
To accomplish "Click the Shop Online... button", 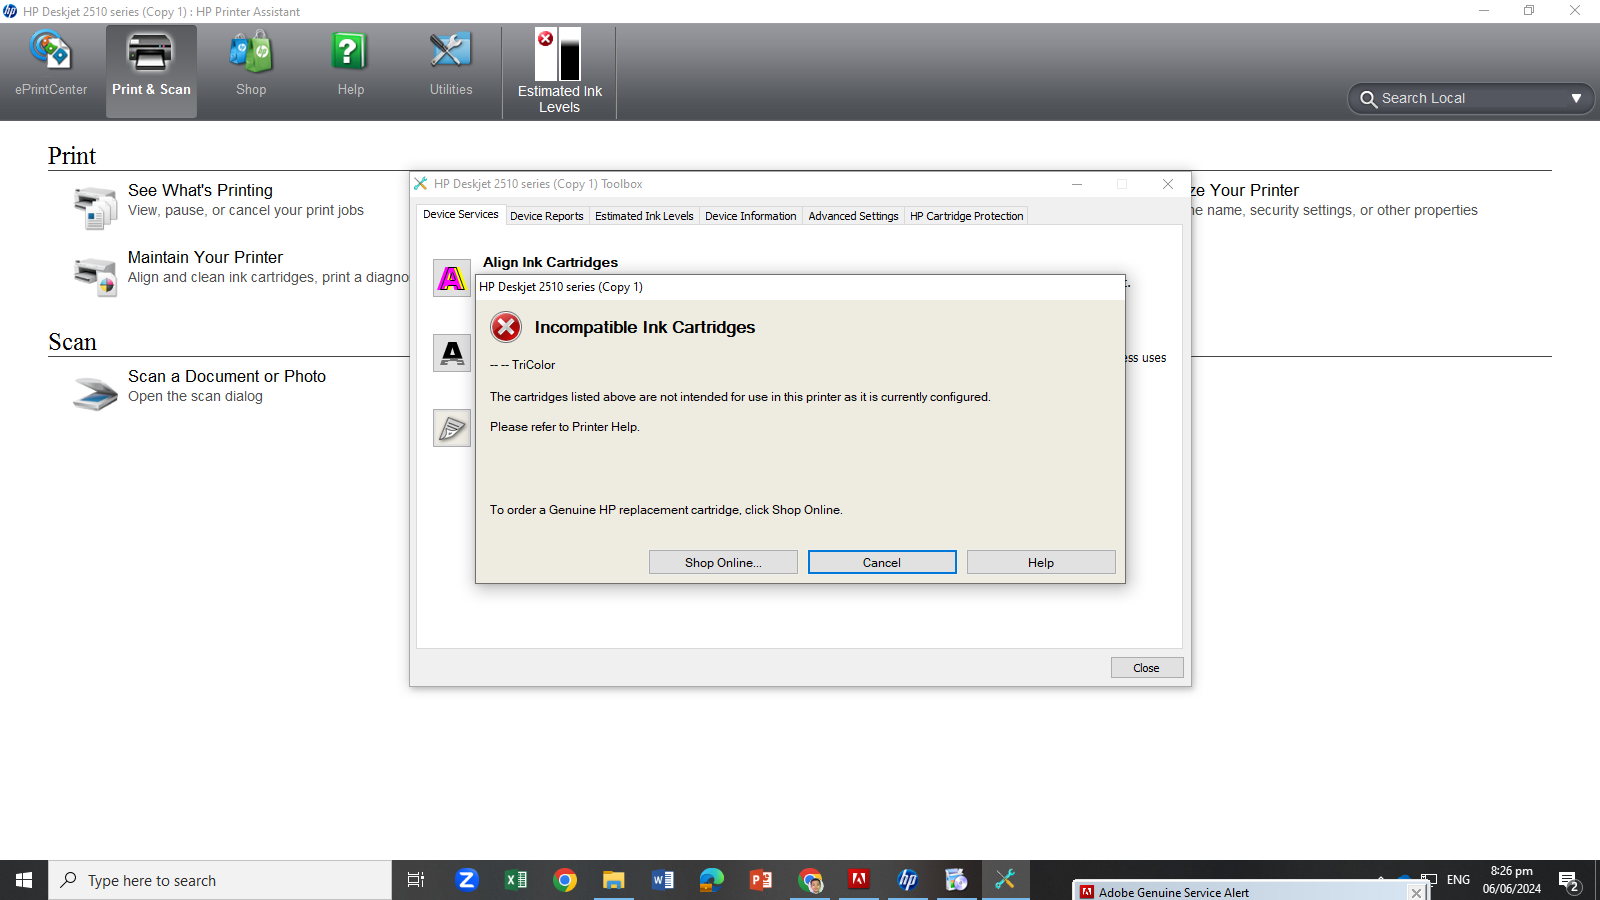I will click(x=723, y=562).
